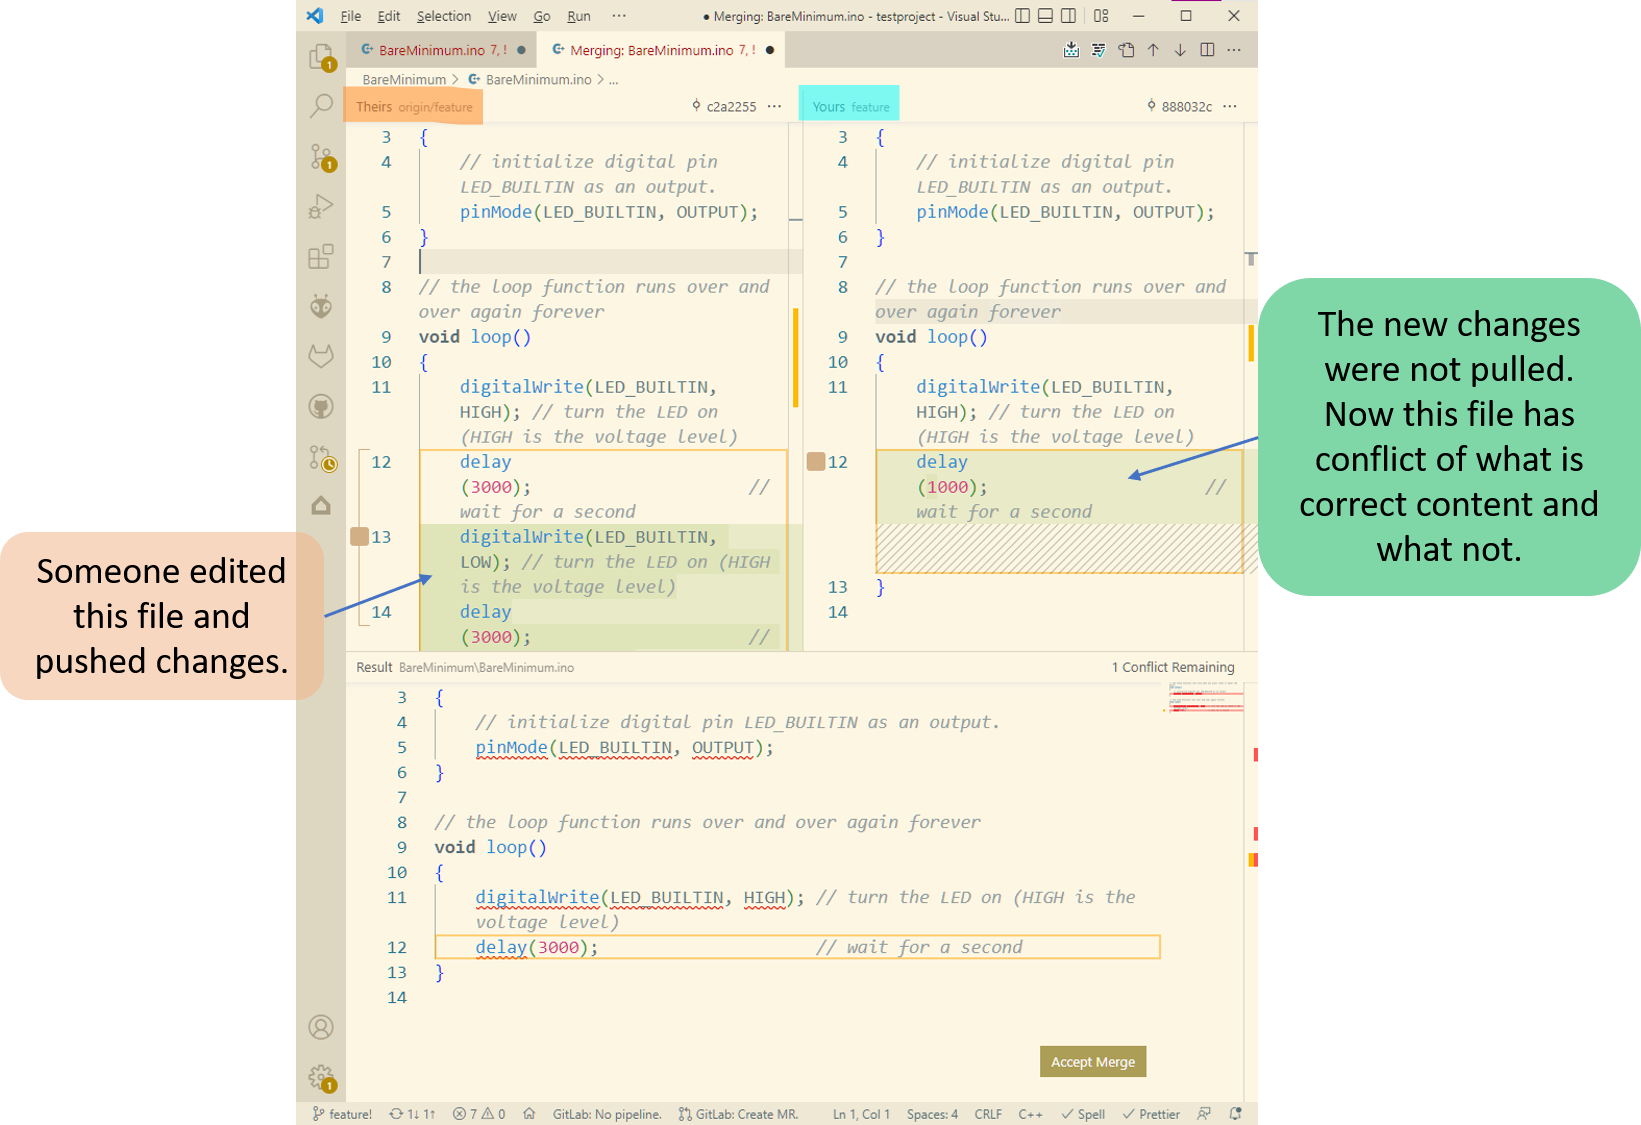
Task: Open the Explorer sidebar panel
Action: click(321, 58)
